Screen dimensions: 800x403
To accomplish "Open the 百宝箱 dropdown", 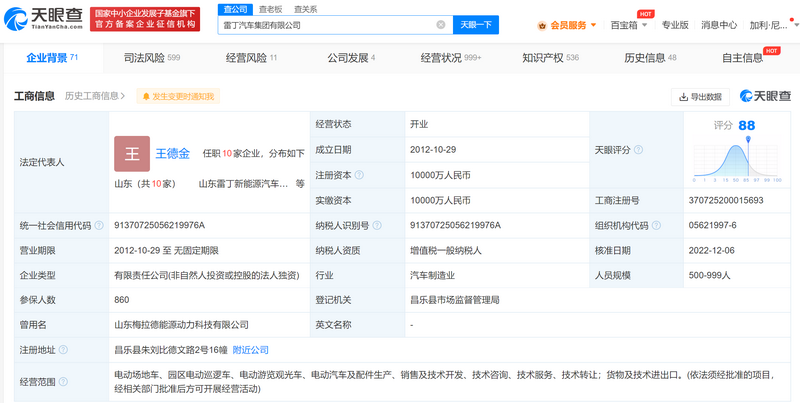I will tap(629, 25).
